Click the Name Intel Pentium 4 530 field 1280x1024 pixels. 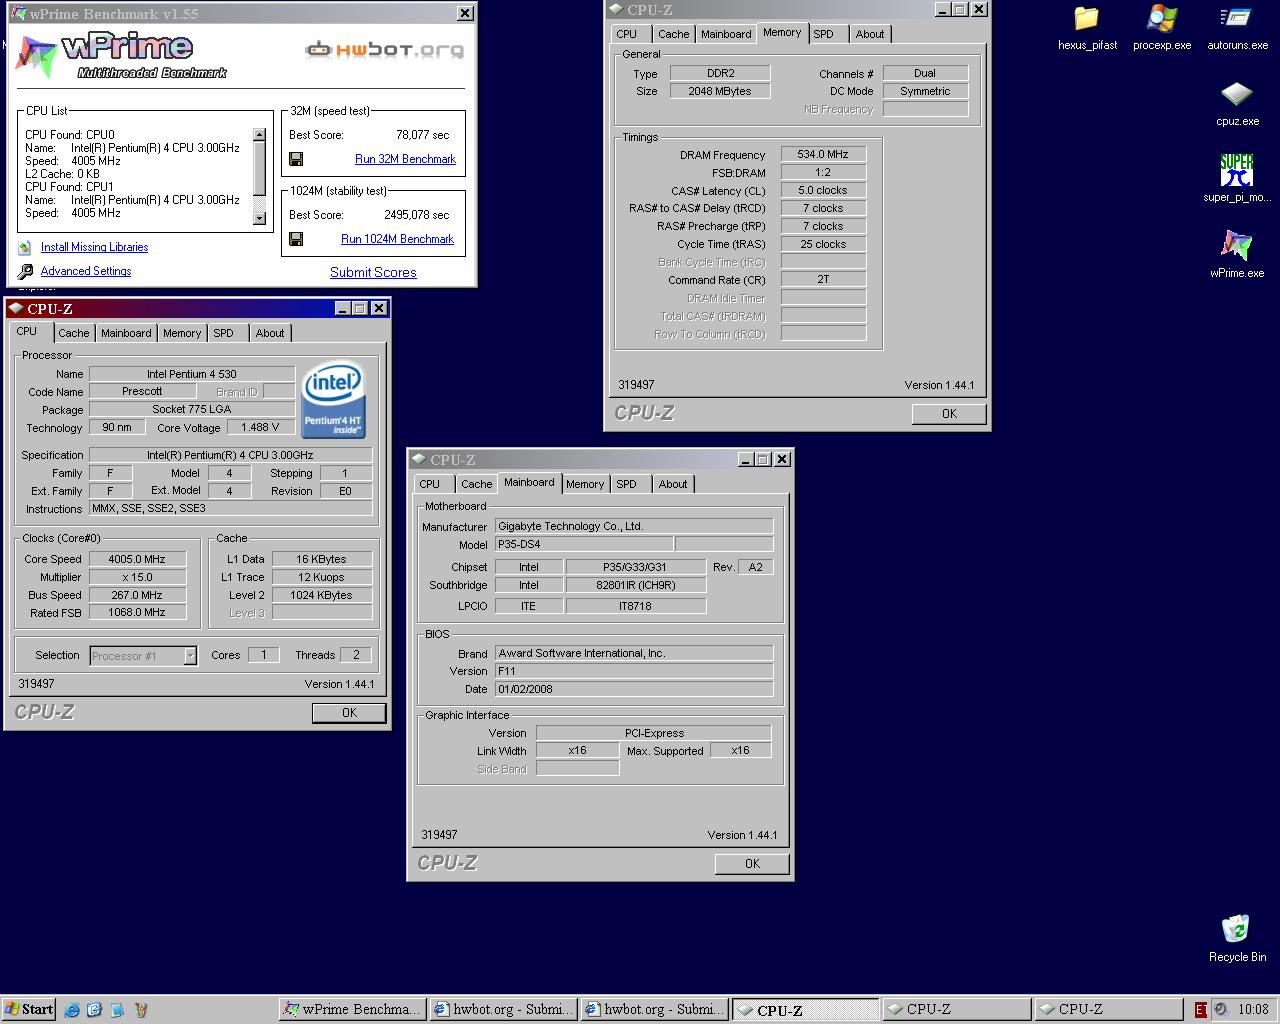pos(192,374)
